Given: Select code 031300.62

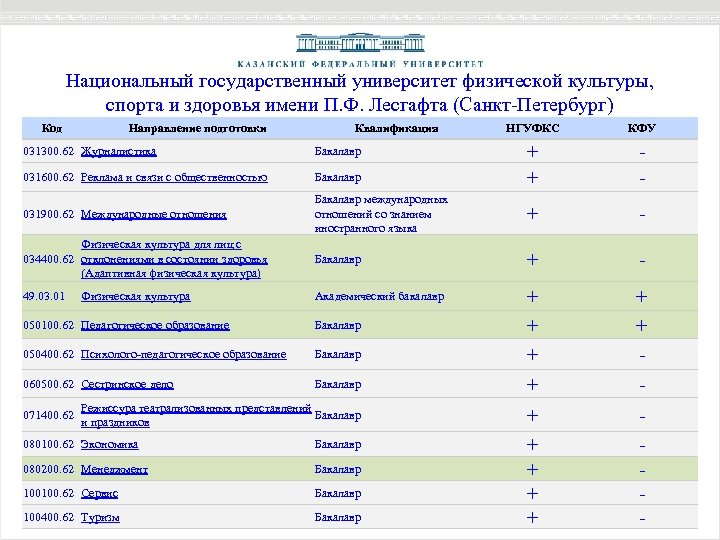Looking at the screenshot, I should 49,151.
